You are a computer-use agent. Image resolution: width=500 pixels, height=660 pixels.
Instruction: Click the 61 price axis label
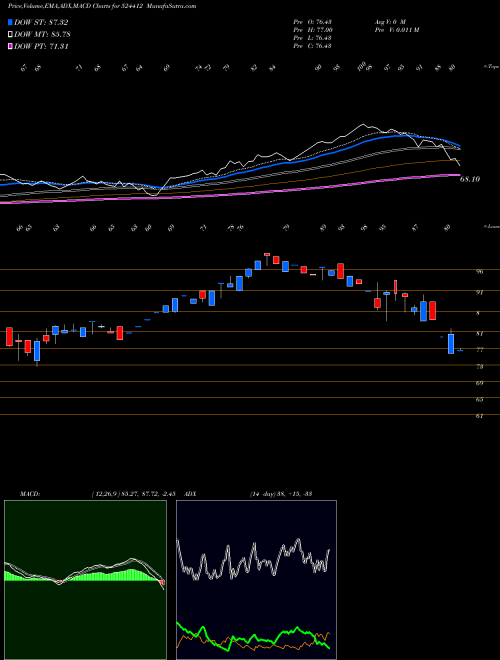click(479, 416)
